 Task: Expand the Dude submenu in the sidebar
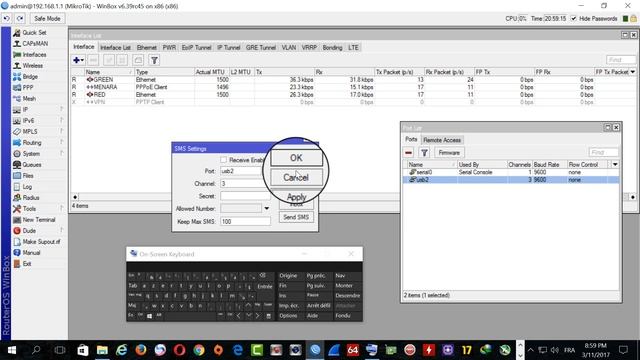click(62, 231)
